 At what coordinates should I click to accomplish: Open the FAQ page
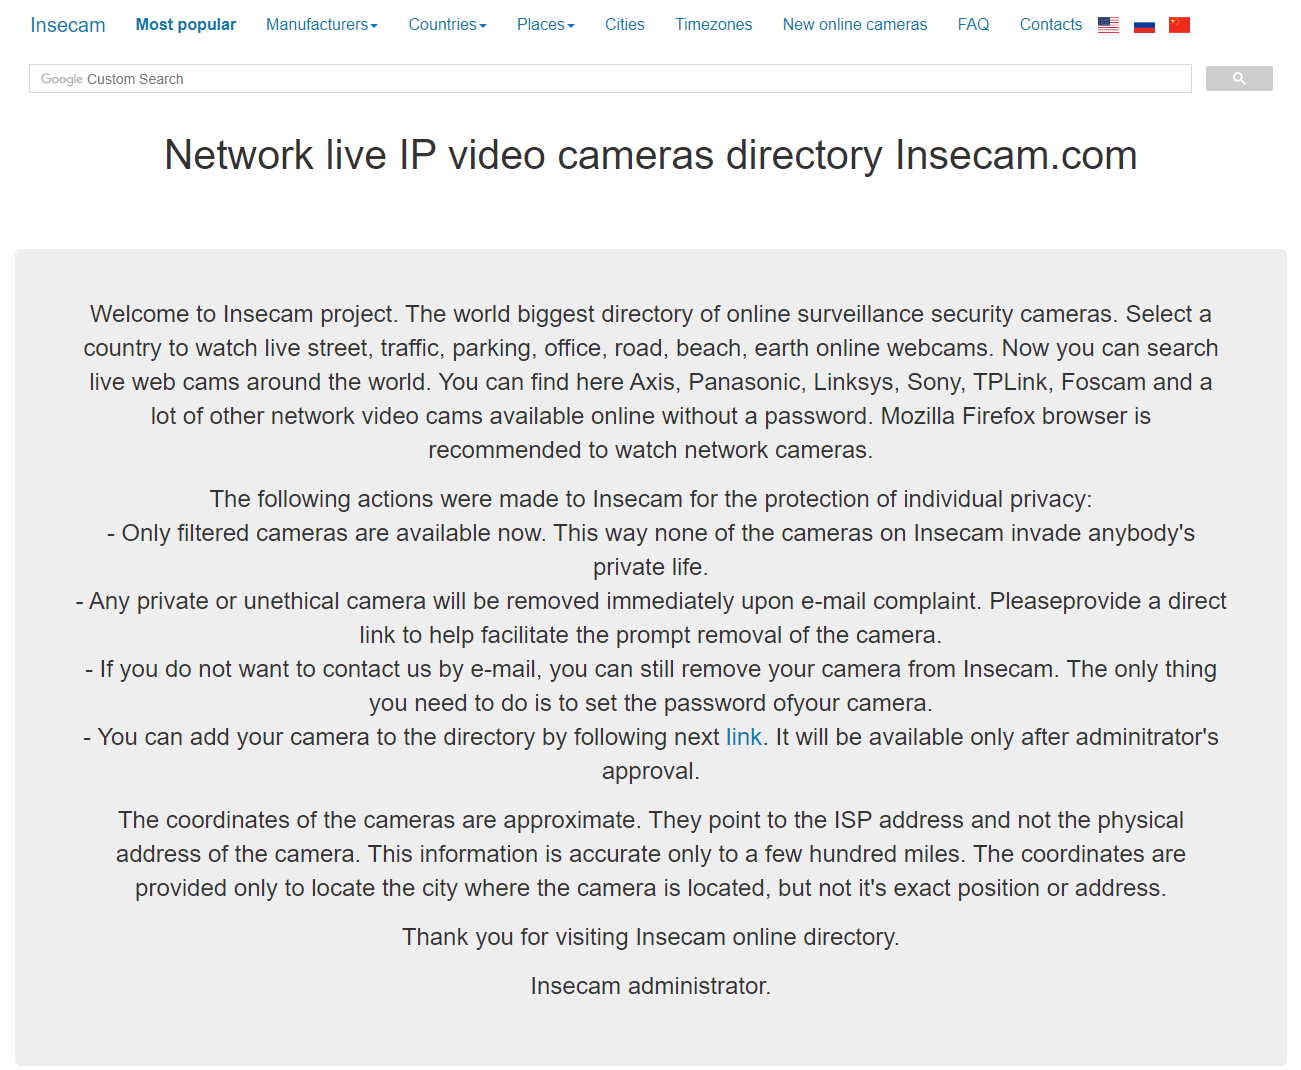[x=973, y=25]
